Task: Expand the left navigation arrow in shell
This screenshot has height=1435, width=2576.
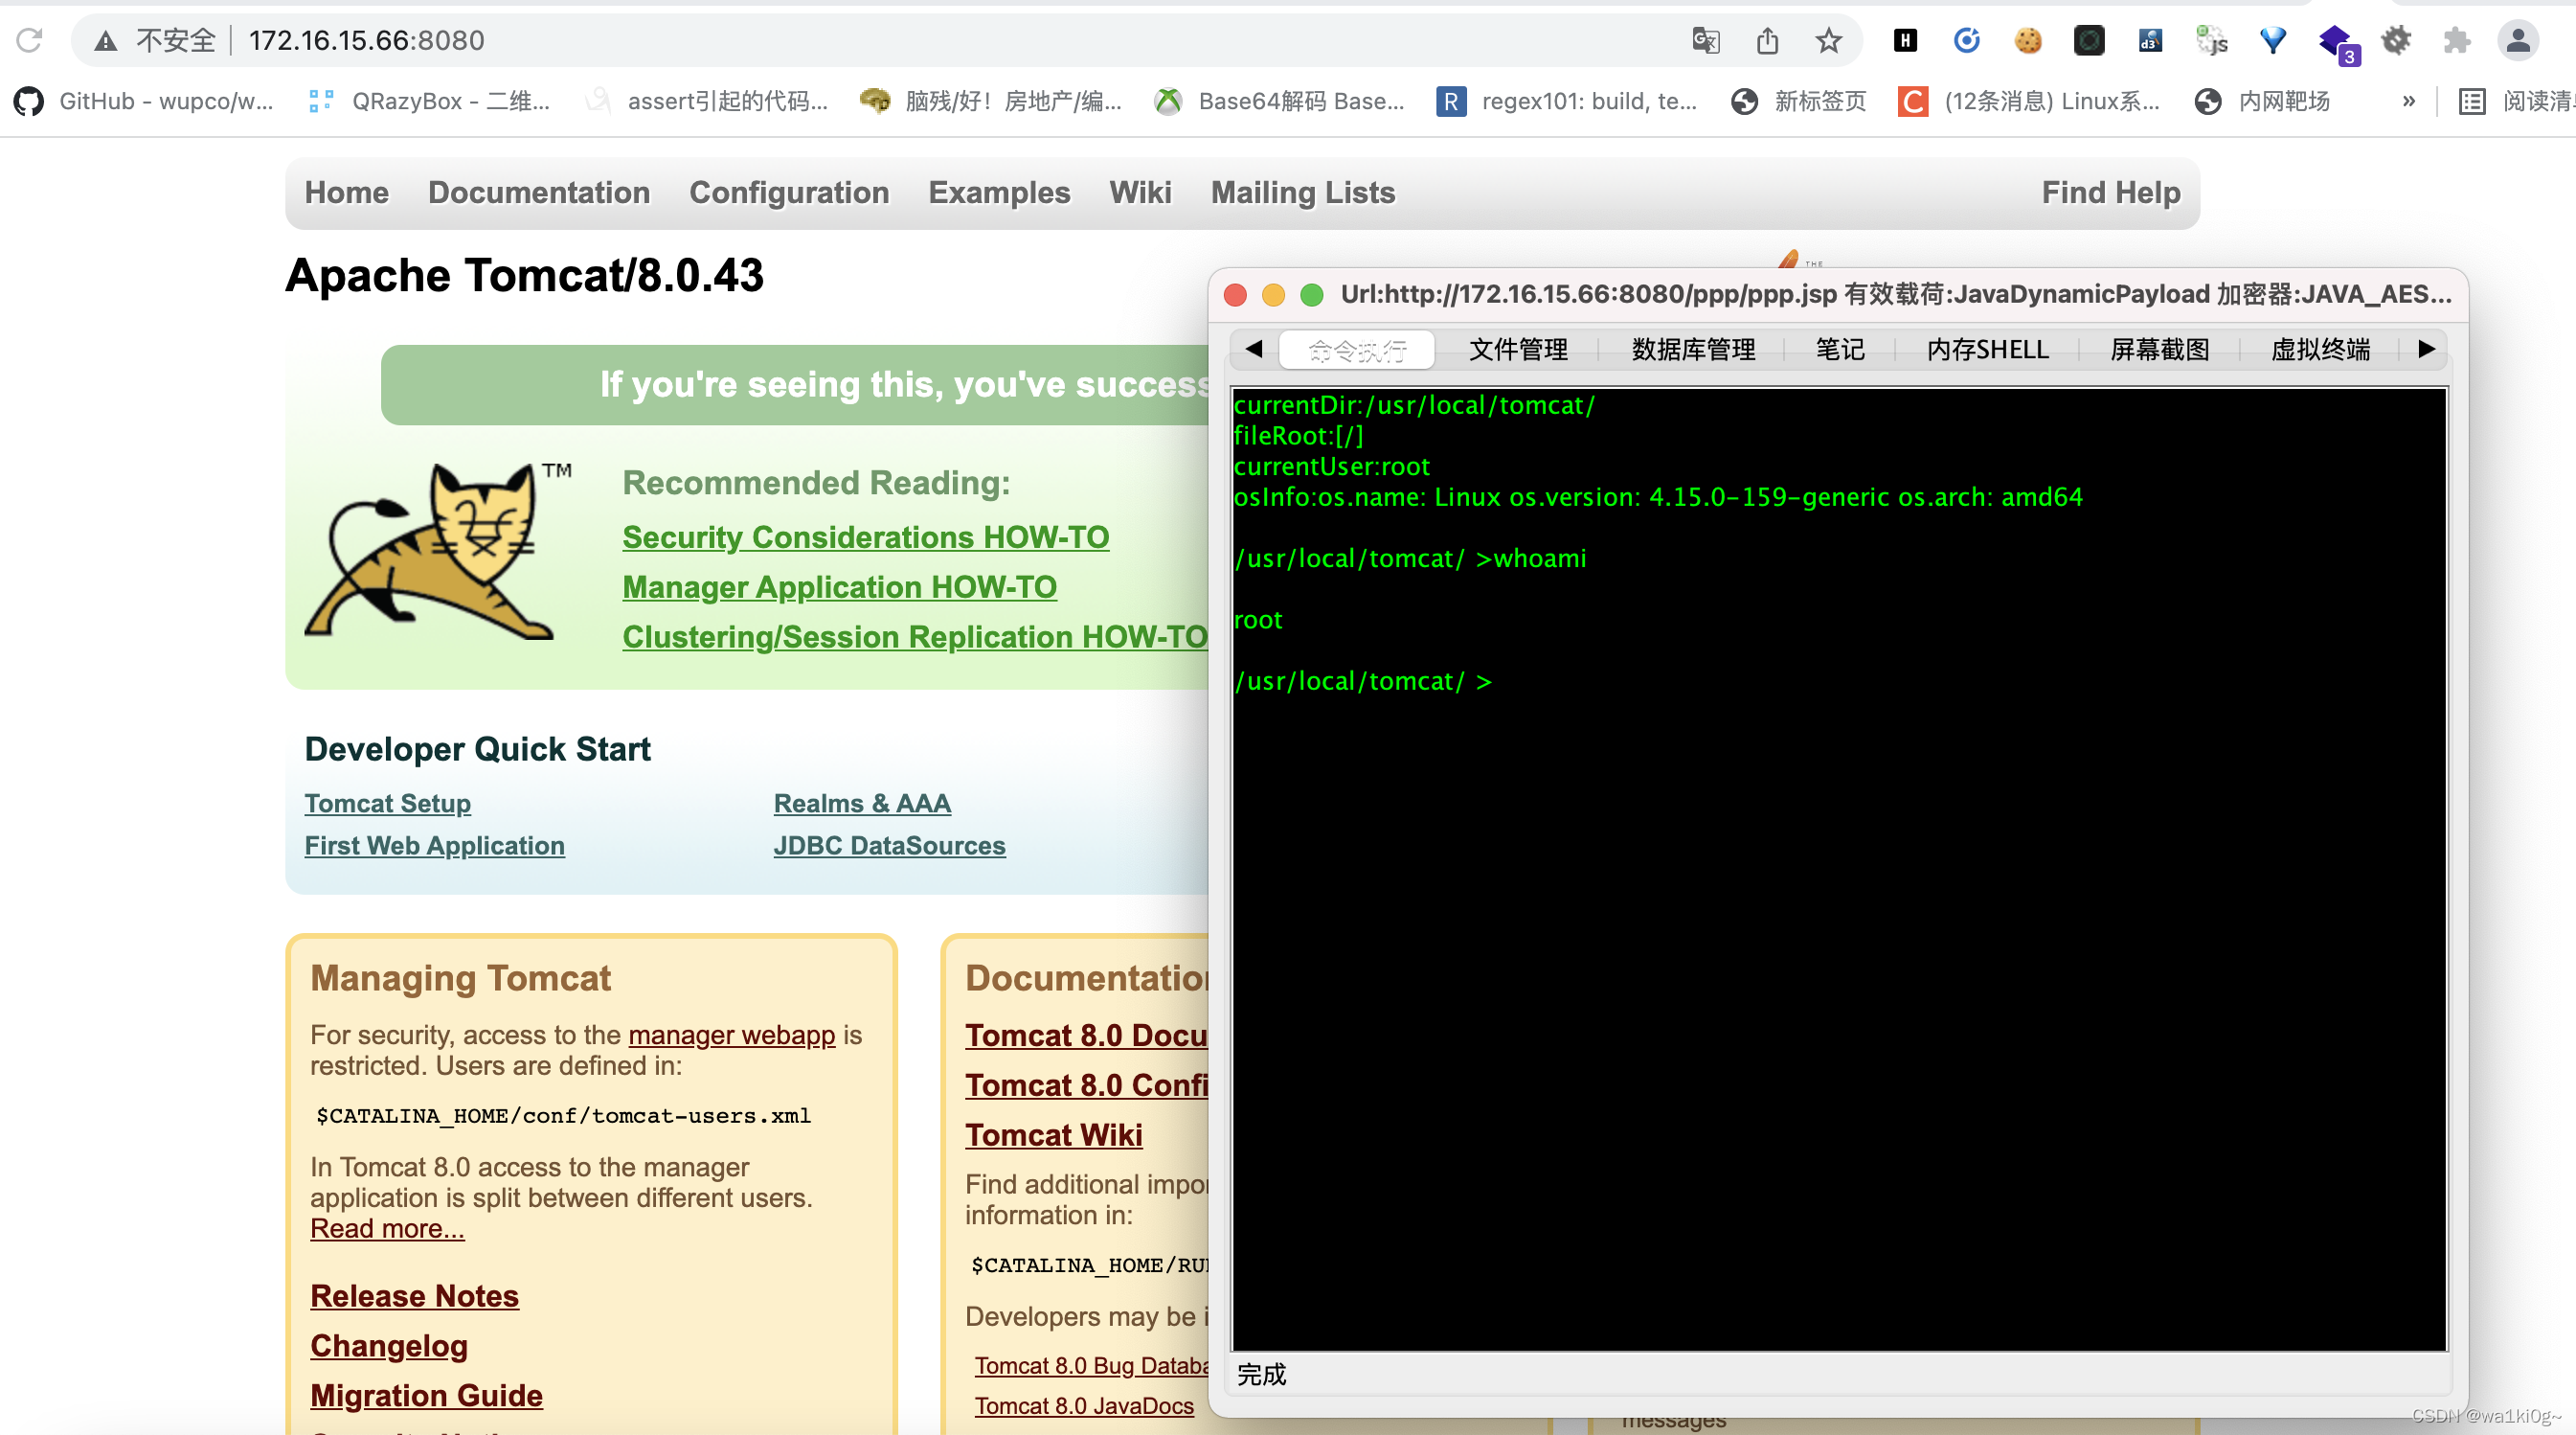Action: pyautogui.click(x=1249, y=350)
